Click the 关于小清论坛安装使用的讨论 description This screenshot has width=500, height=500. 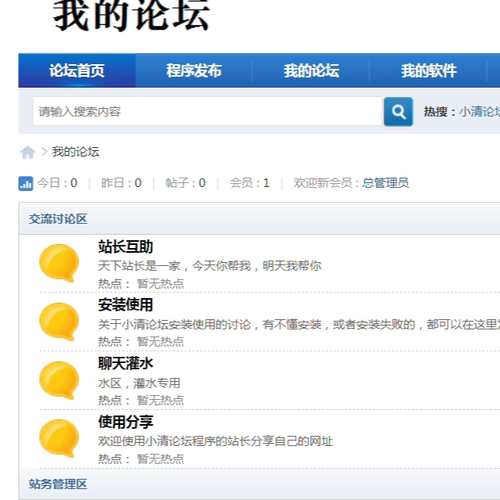(299, 324)
